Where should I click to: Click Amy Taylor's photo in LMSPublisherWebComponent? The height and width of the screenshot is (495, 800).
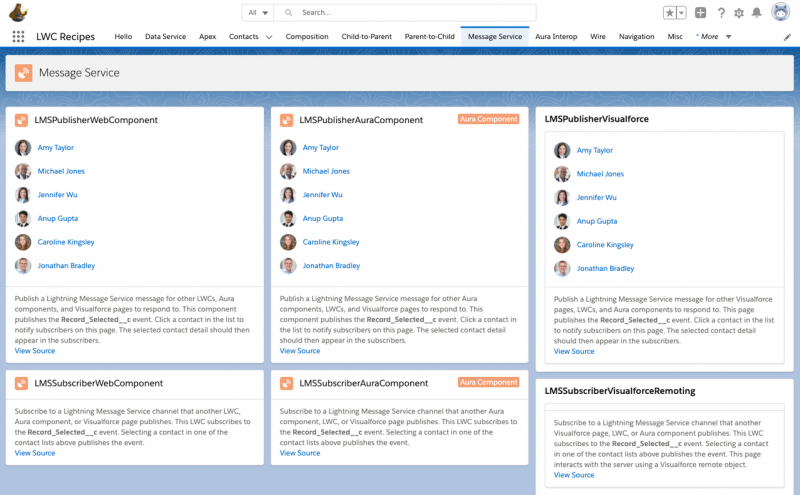coord(23,147)
